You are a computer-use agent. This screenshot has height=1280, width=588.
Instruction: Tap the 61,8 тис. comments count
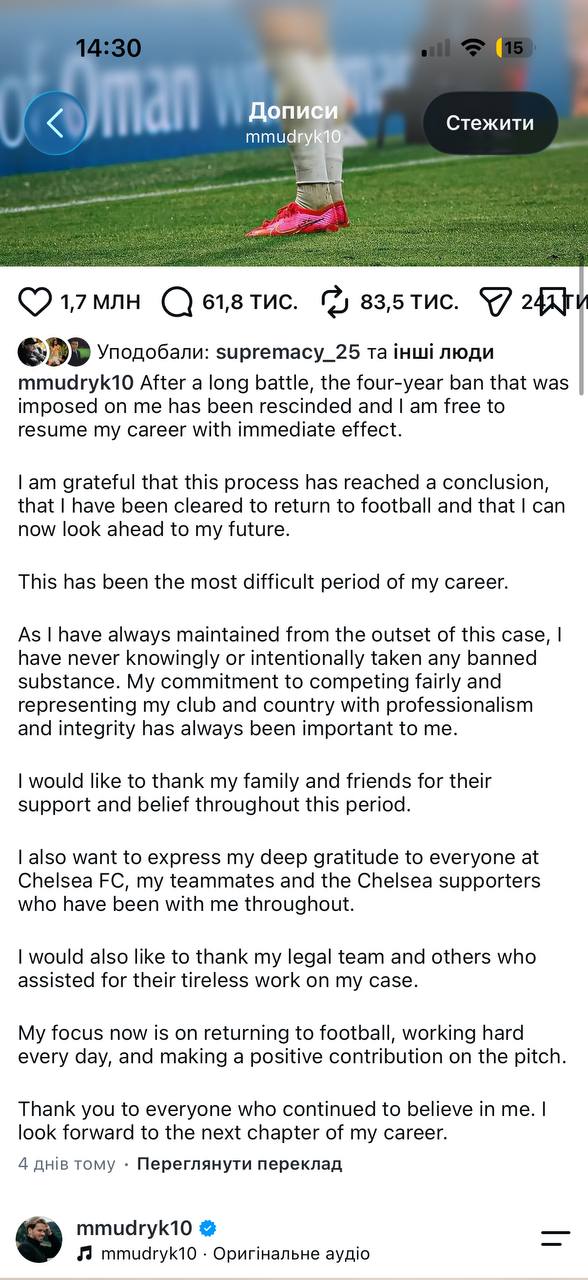tap(250, 301)
